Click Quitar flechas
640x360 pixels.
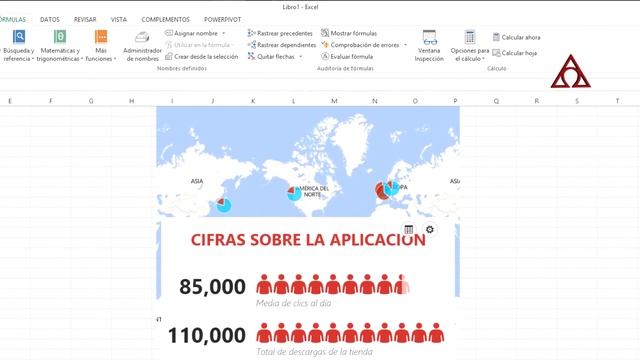pyautogui.click(x=271, y=57)
